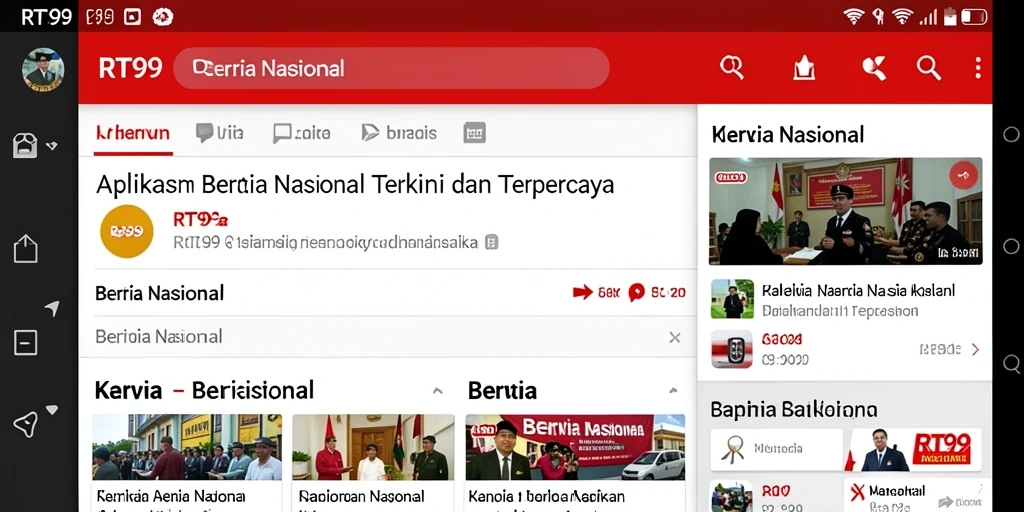
Task: Tap the signal bars icon in status bar
Action: pyautogui.click(x=928, y=17)
